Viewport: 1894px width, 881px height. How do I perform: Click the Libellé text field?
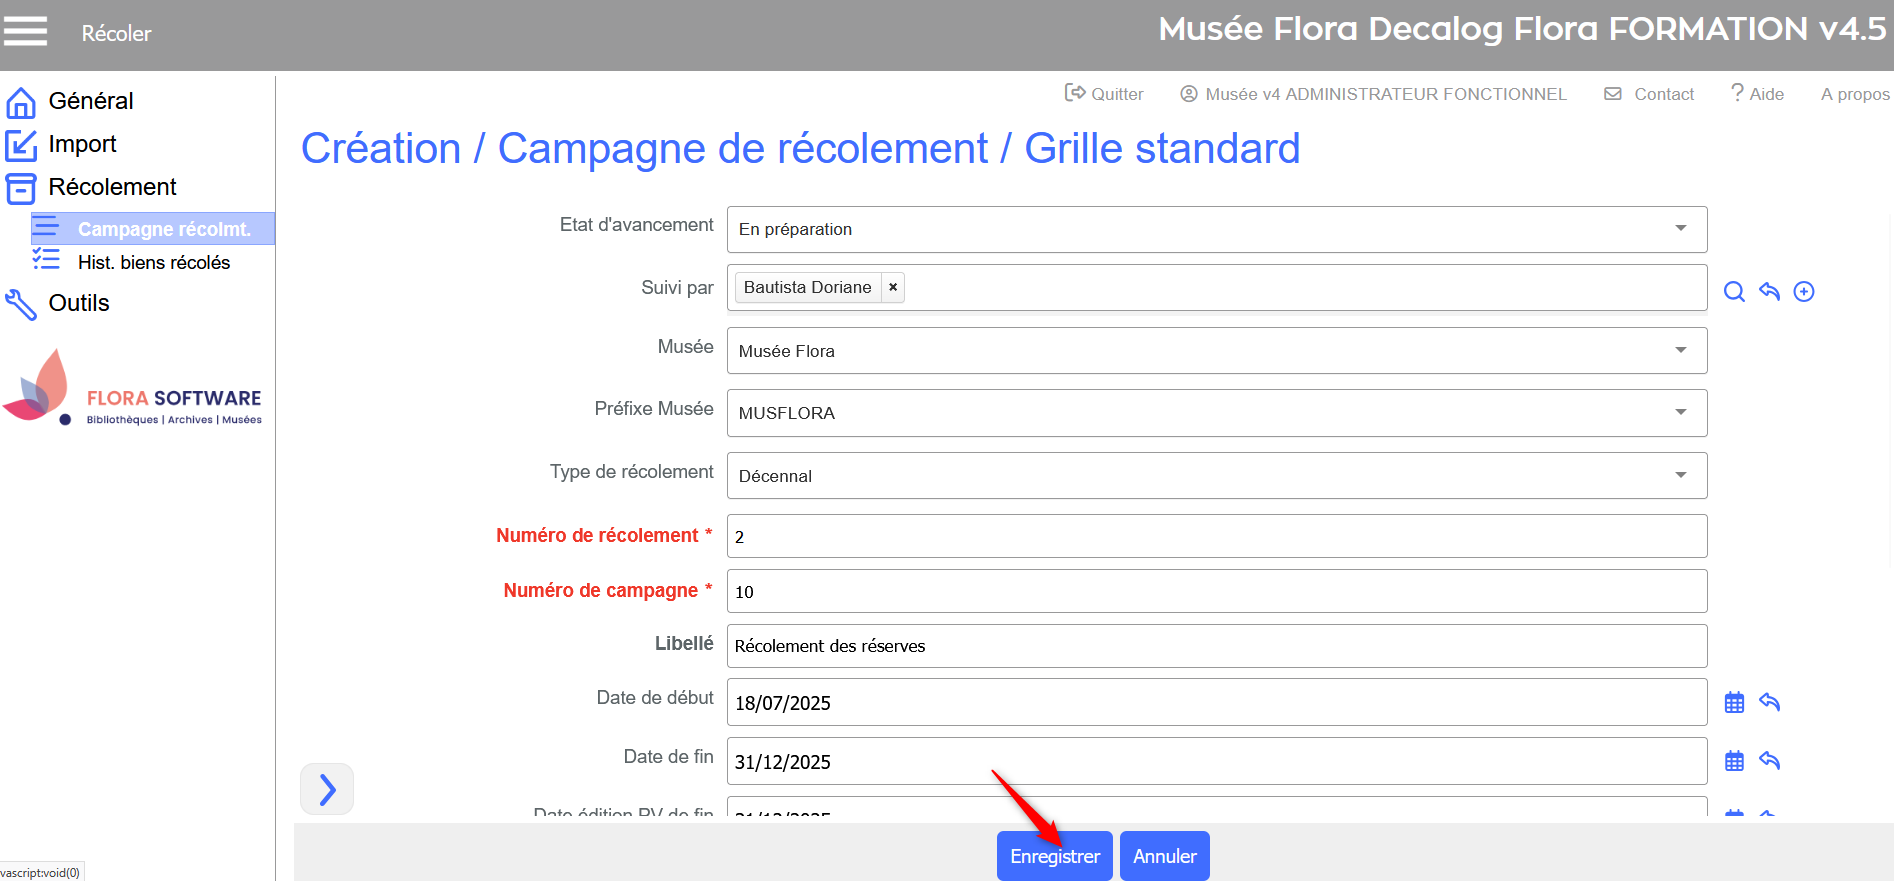1216,646
